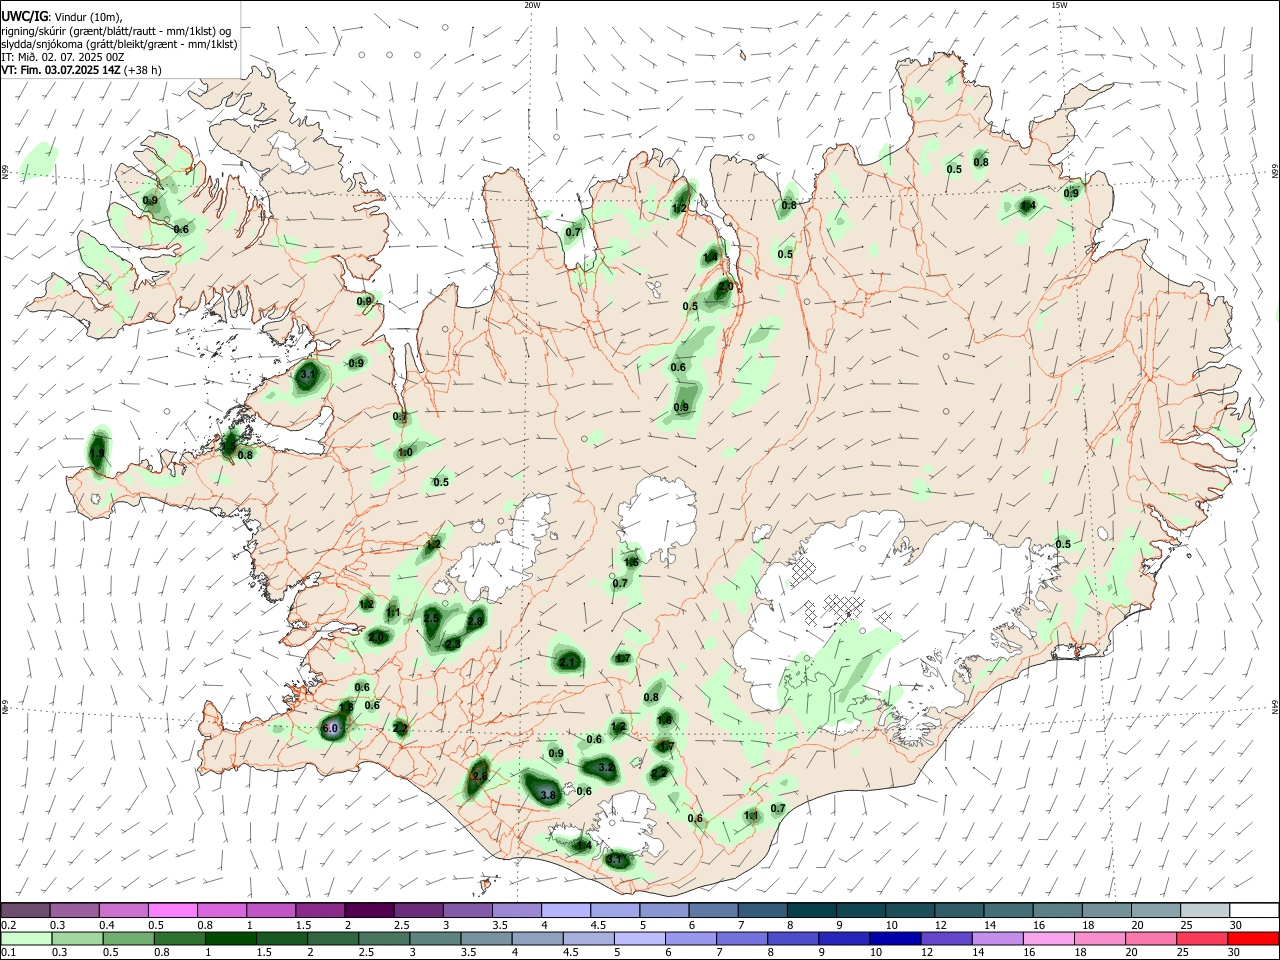
Task: Click the "UWC/IG" title text
Action: pos(24,16)
